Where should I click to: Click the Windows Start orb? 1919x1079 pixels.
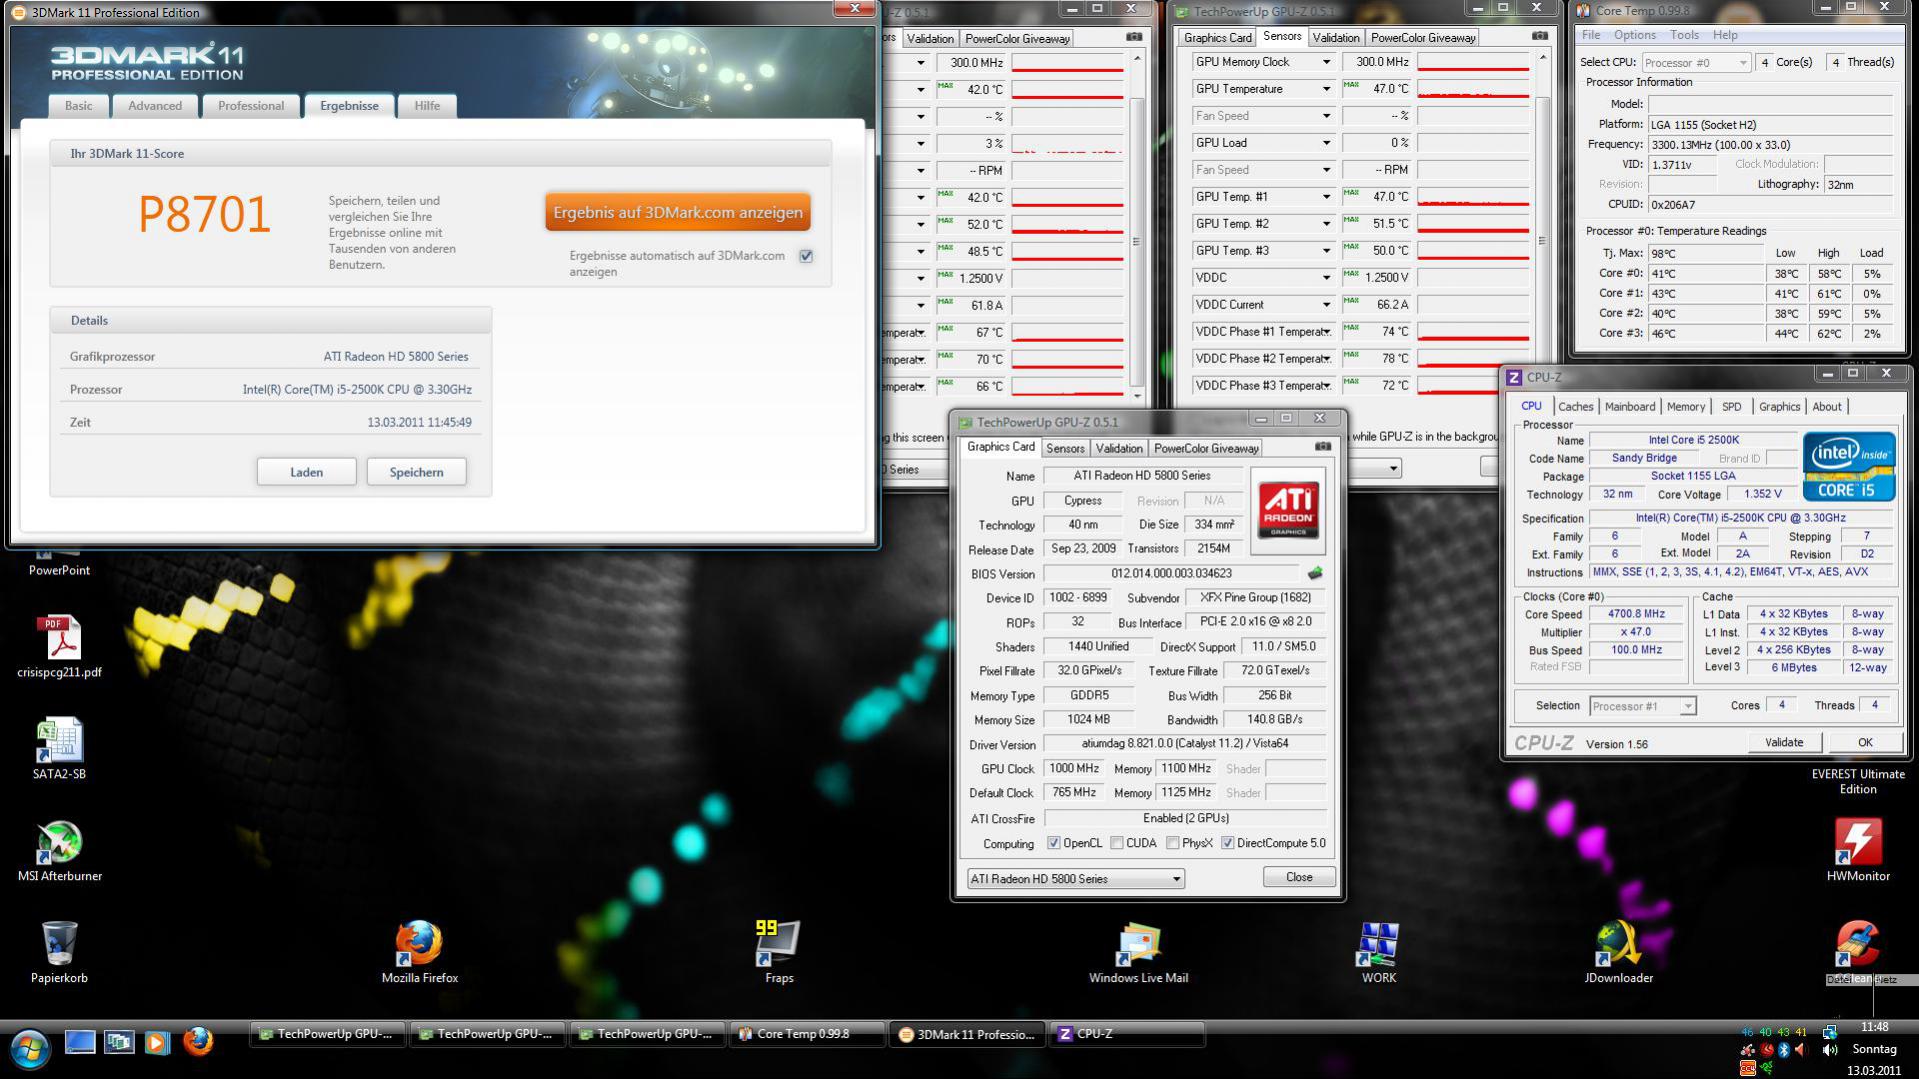coord(30,1048)
